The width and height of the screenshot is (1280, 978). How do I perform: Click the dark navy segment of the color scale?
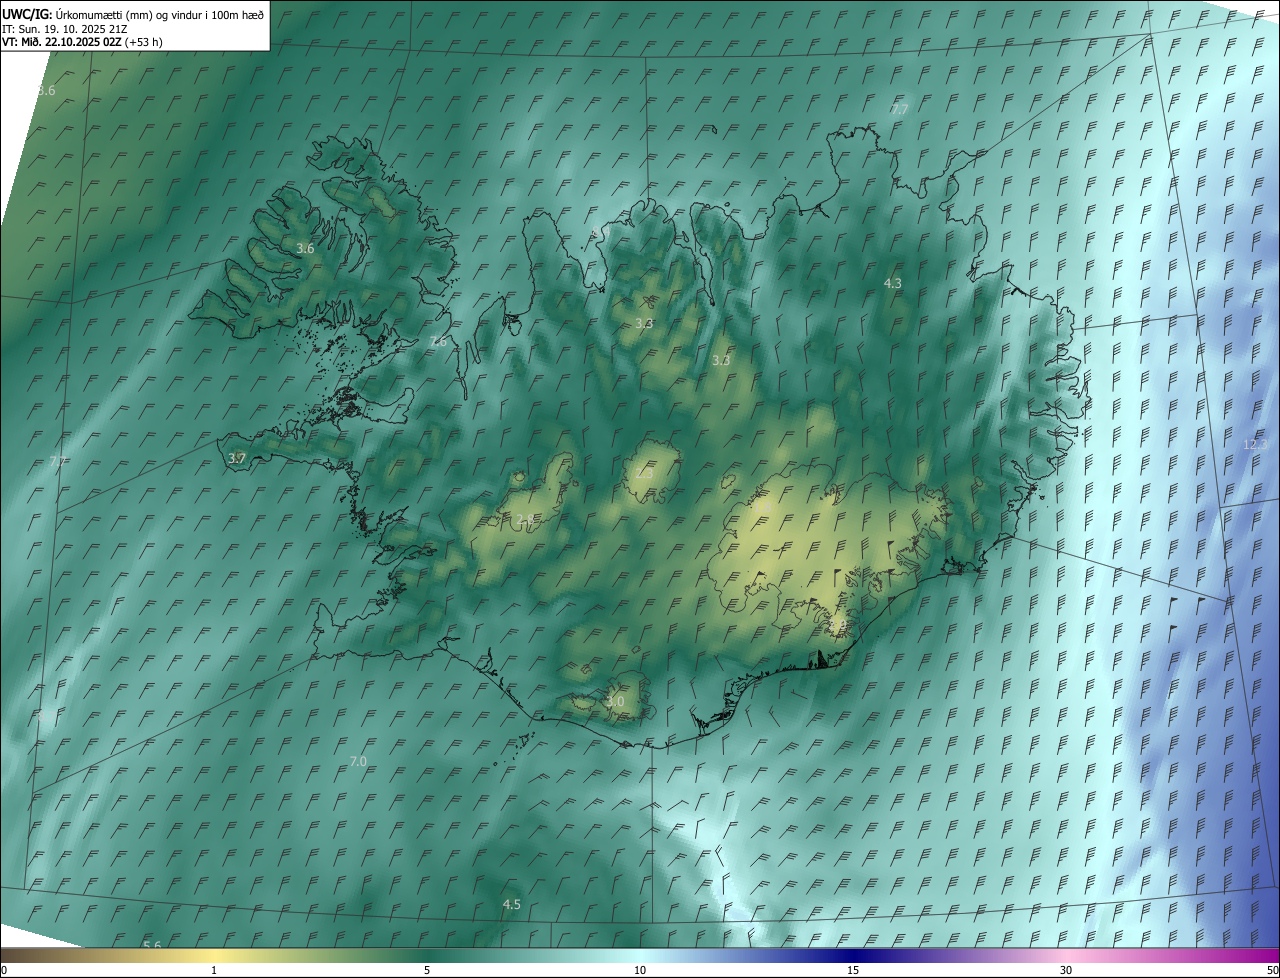pos(853,956)
